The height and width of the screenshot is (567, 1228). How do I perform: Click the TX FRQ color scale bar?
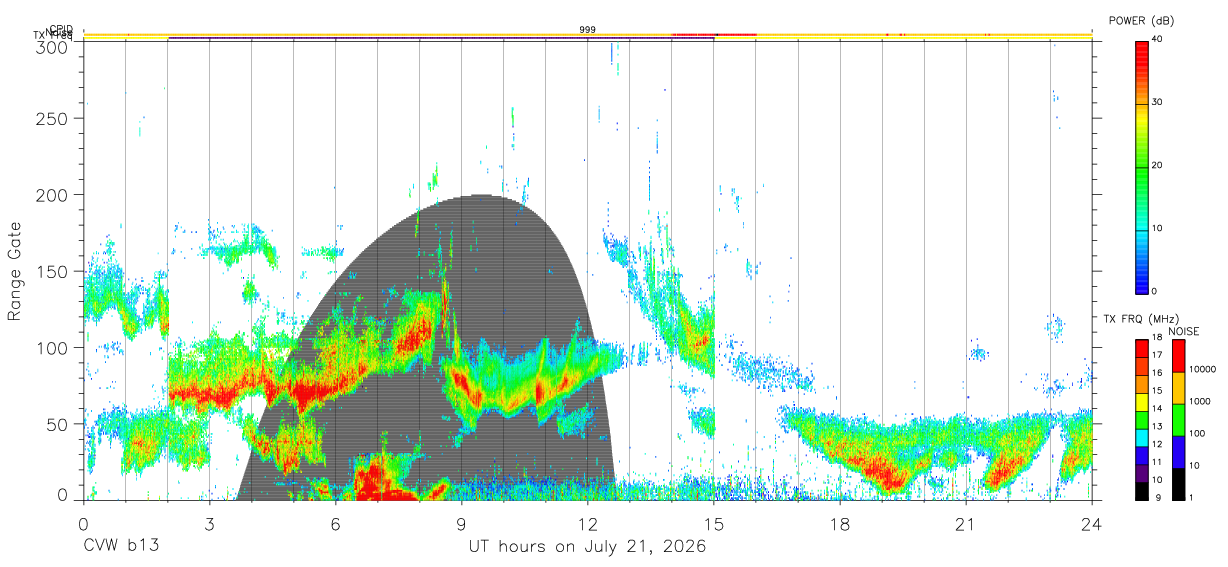click(1141, 420)
